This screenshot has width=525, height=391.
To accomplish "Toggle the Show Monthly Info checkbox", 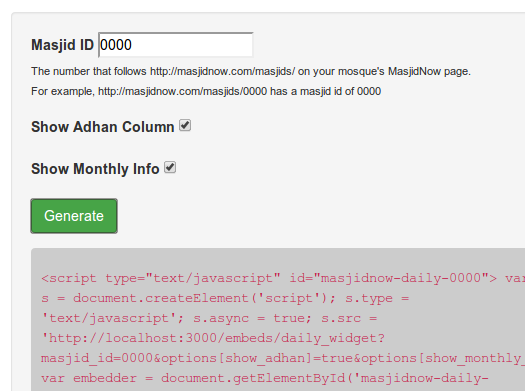I will tap(170, 167).
